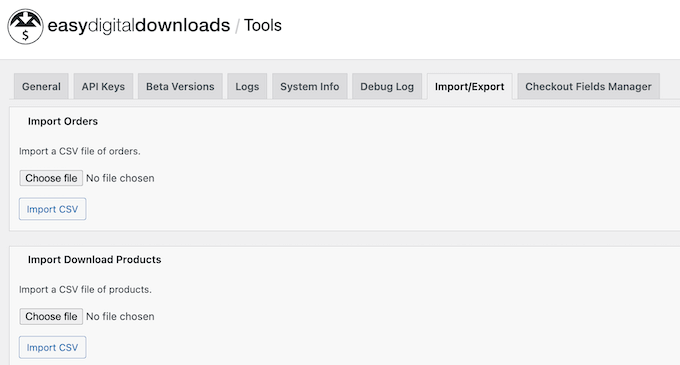Select the System Info tab
680x365 pixels.
310,86
